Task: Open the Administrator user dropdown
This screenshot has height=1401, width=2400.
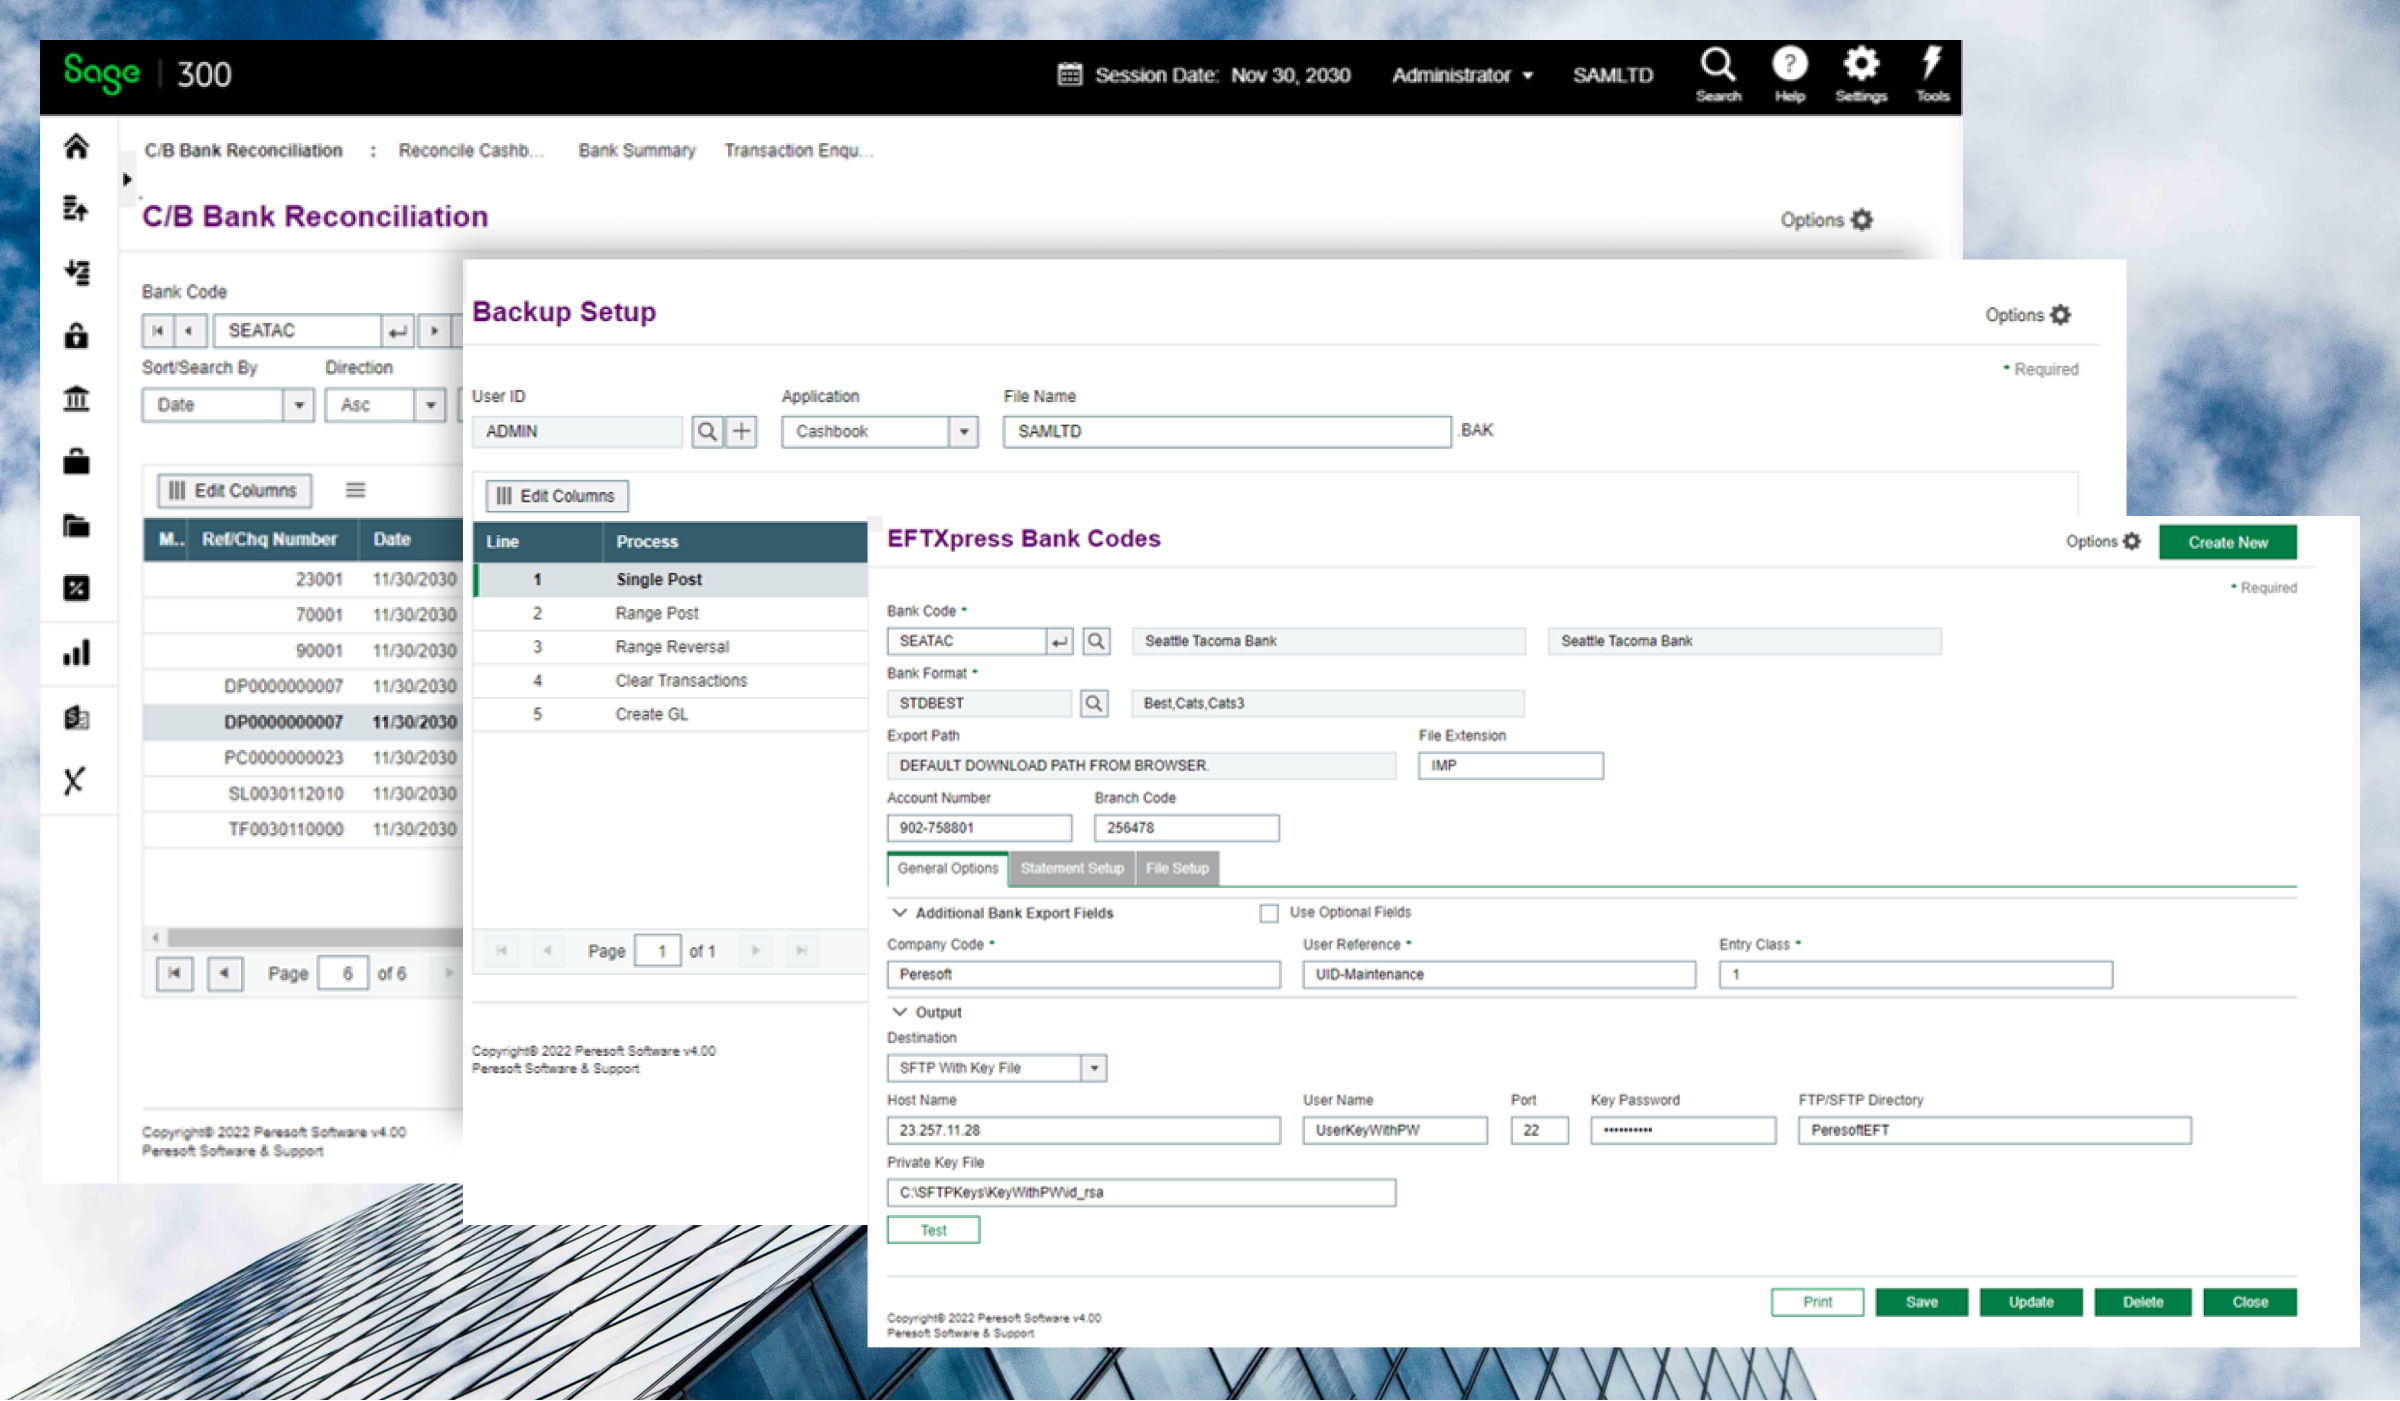Action: point(1462,75)
